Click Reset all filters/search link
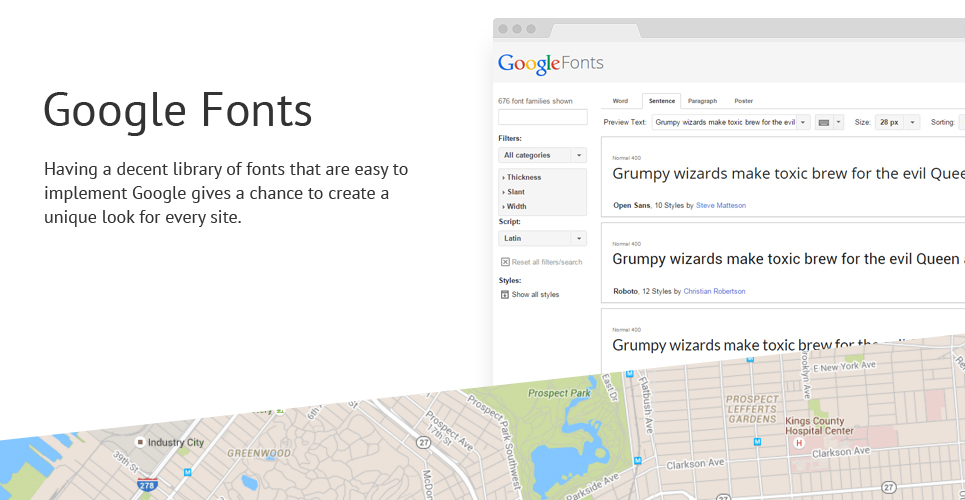Image resolution: width=965 pixels, height=500 pixels. (x=547, y=262)
